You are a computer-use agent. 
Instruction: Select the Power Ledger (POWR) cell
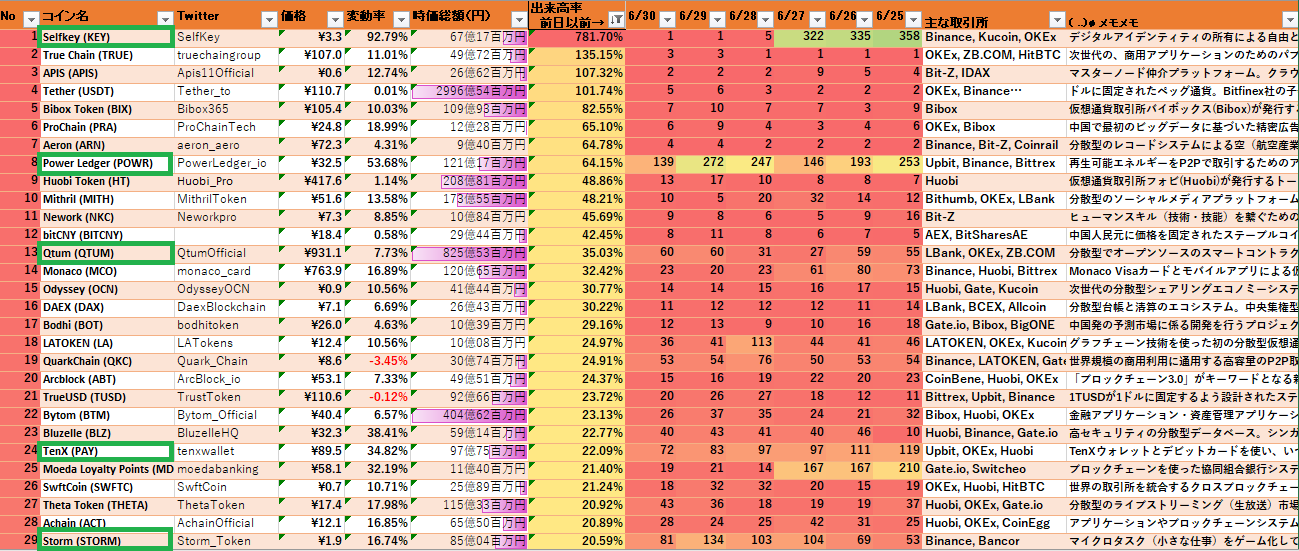104,163
